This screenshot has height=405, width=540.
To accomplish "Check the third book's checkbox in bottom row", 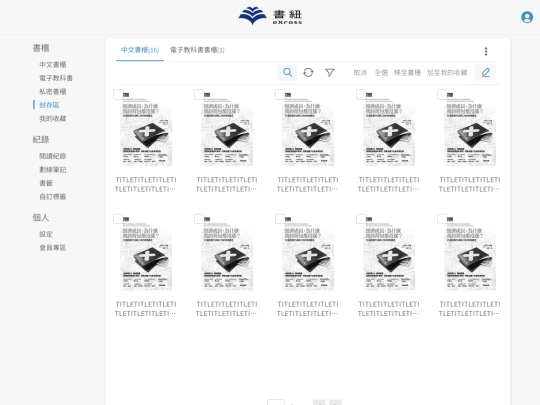I will [280, 219].
